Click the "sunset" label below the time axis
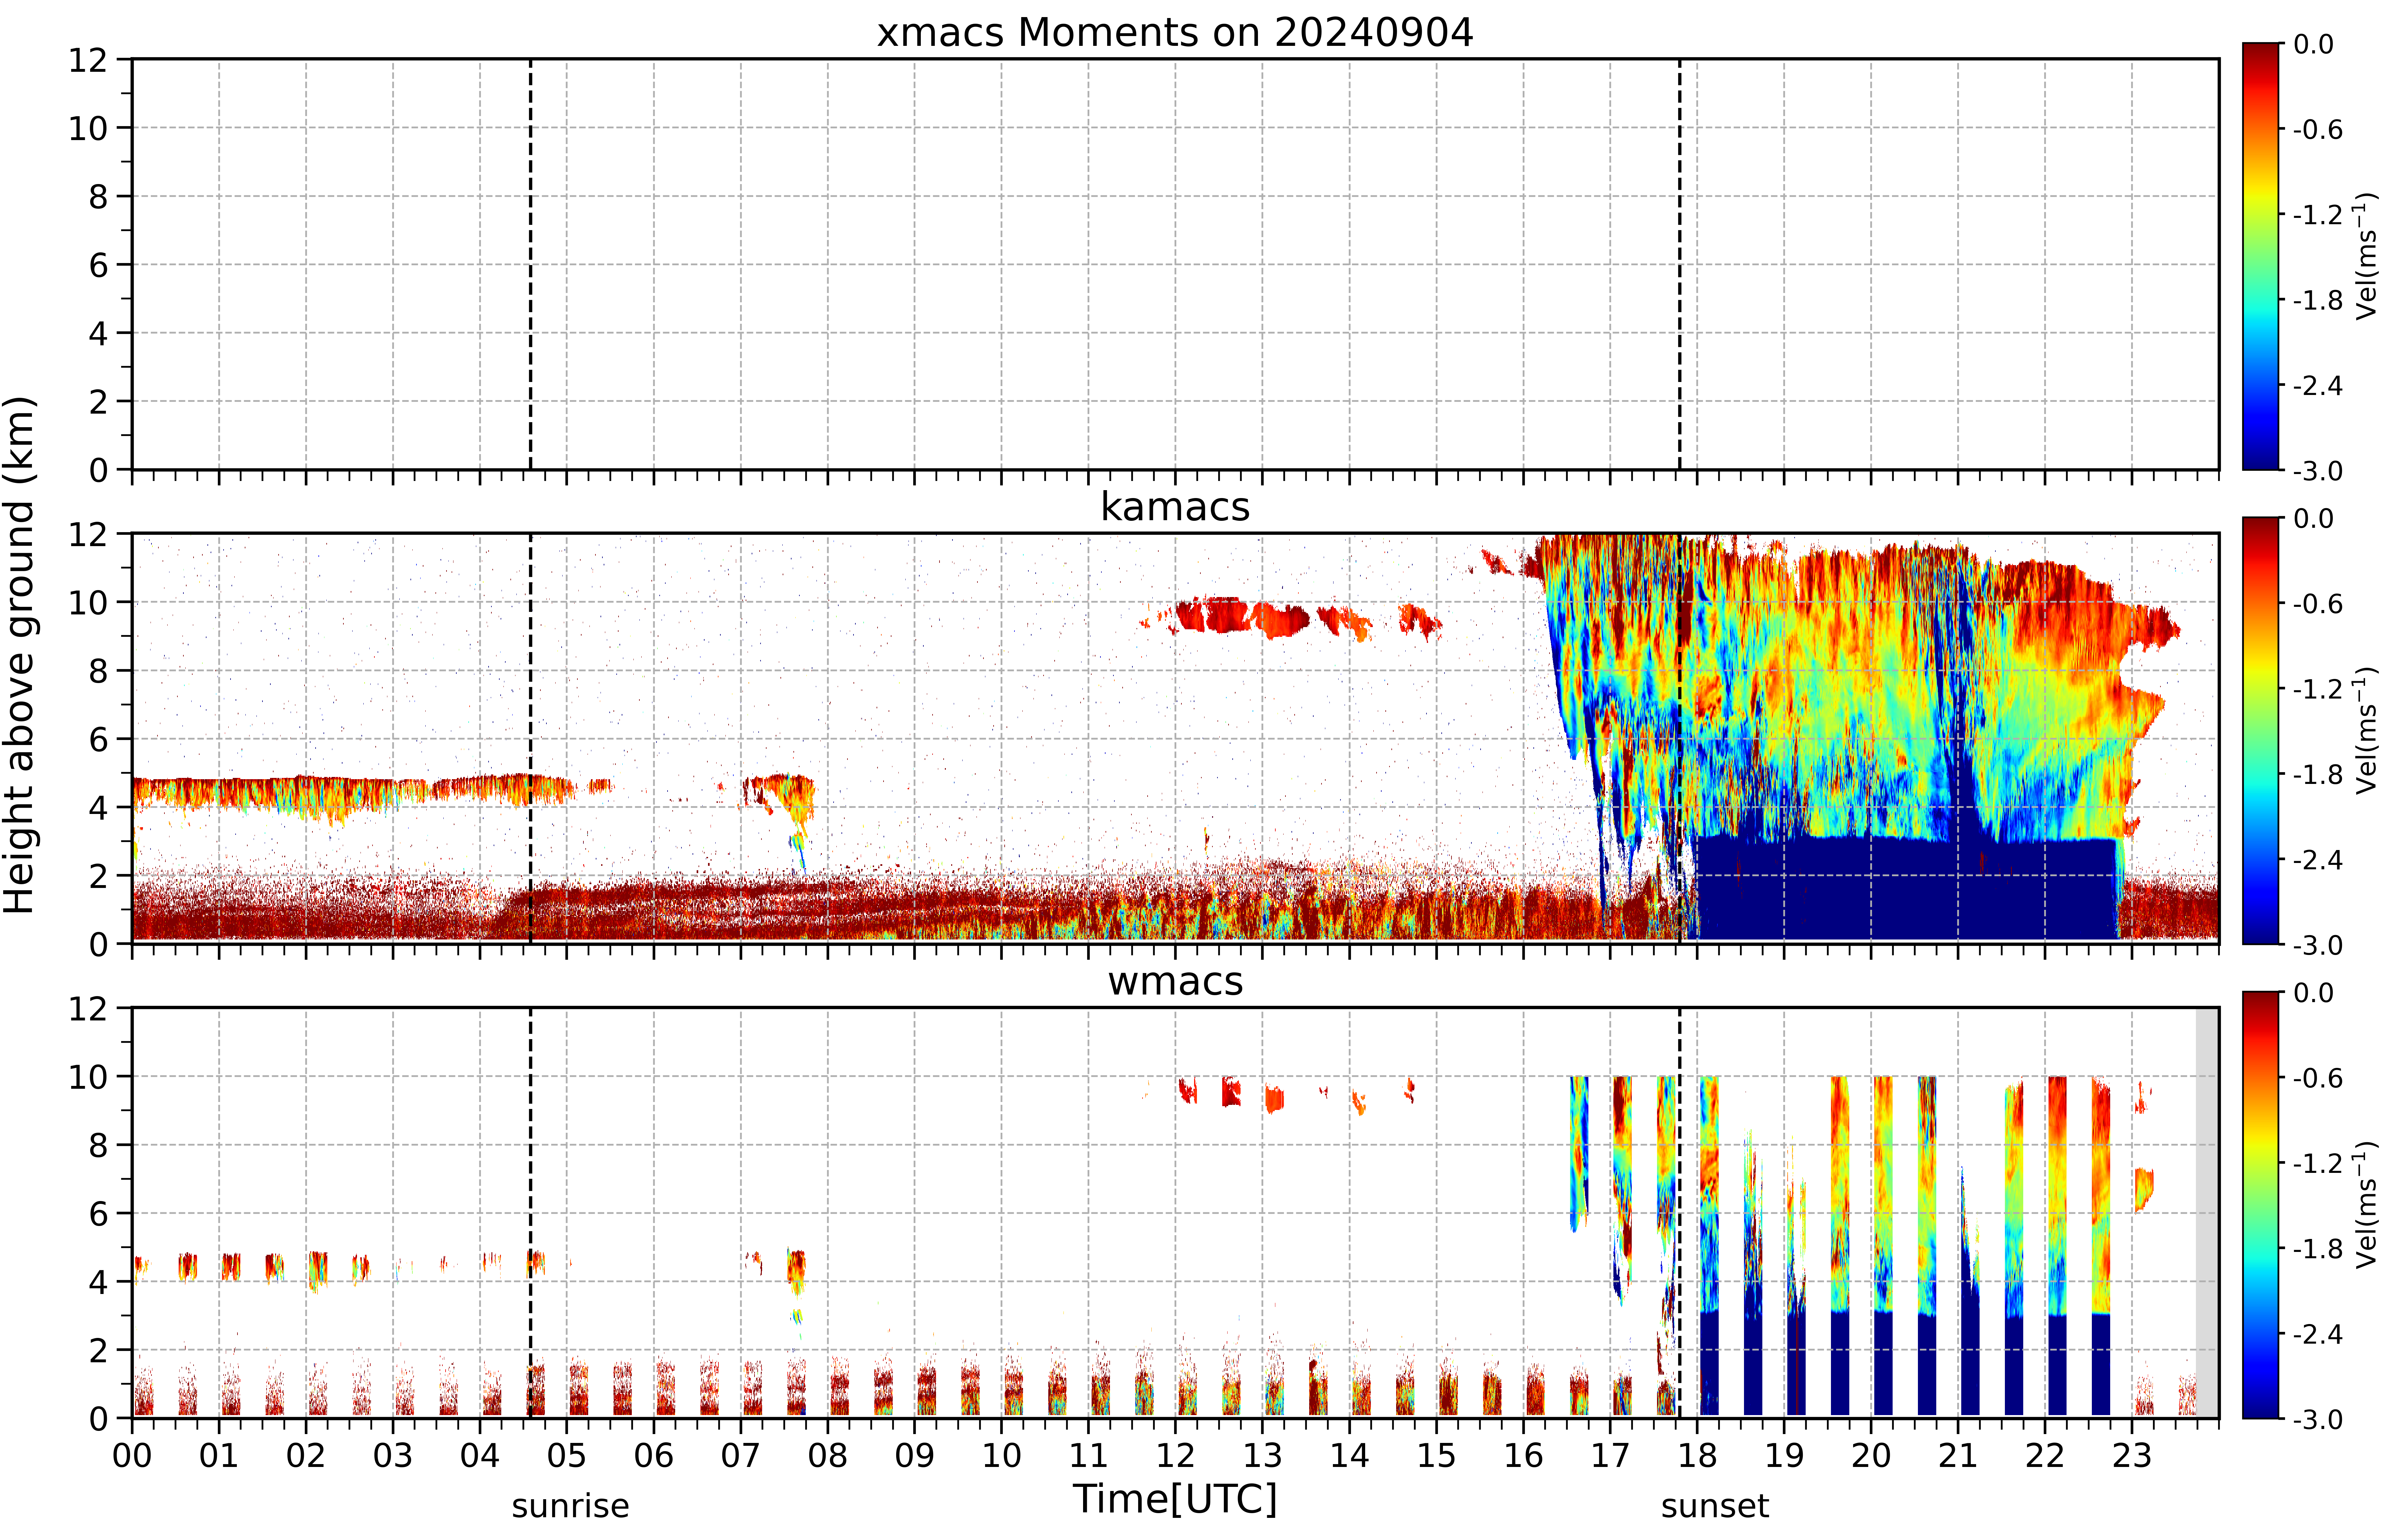 click(1715, 1506)
